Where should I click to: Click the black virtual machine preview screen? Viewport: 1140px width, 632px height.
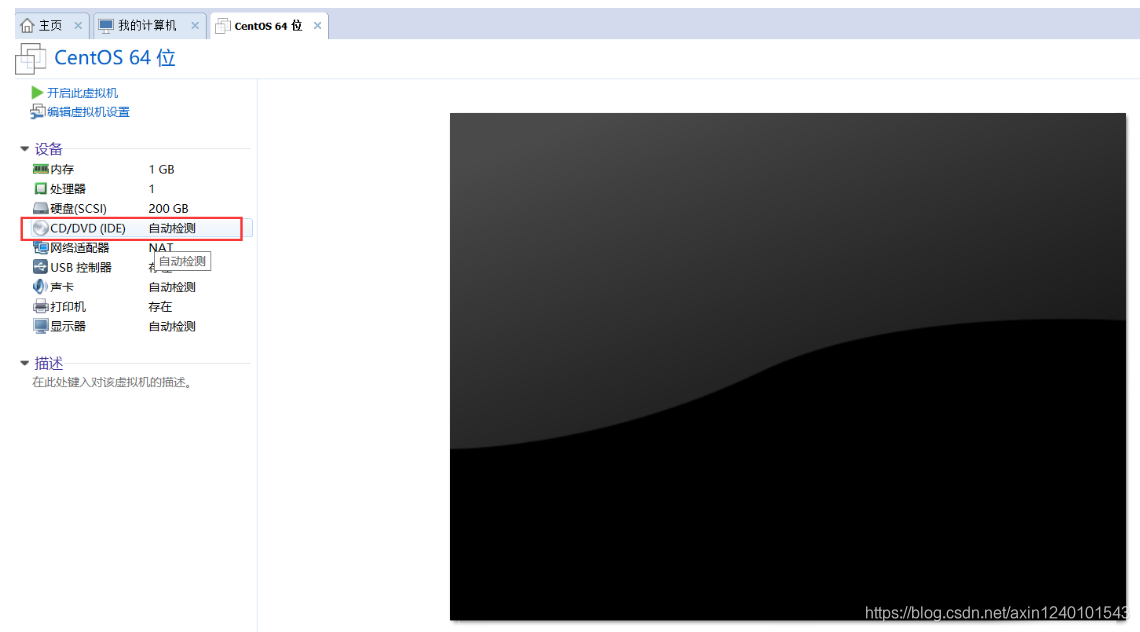788,367
